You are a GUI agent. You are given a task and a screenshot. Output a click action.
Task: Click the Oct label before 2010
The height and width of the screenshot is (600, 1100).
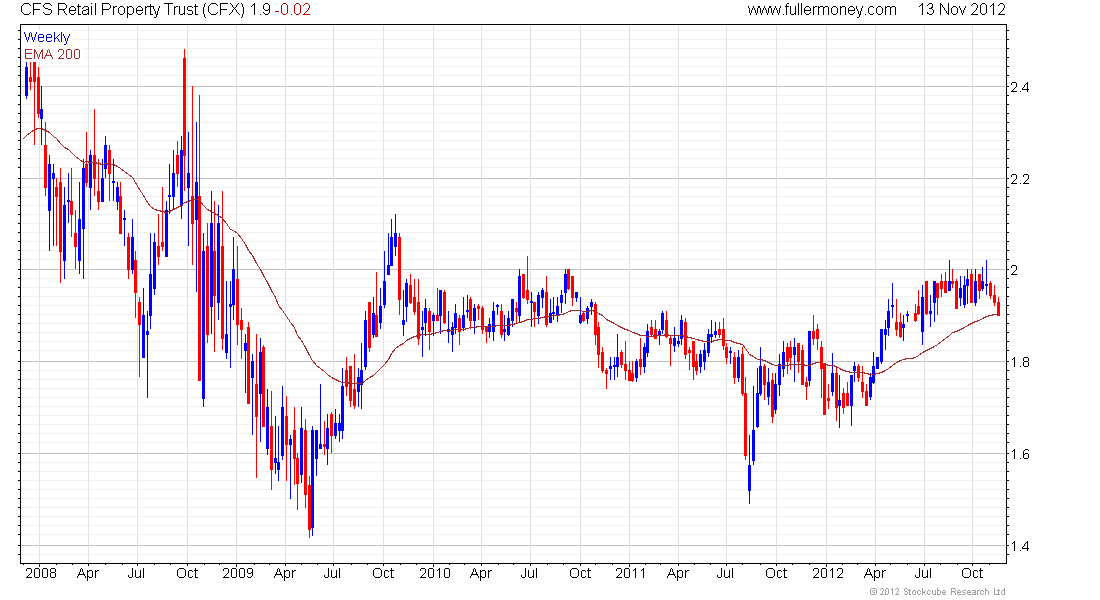(x=383, y=573)
